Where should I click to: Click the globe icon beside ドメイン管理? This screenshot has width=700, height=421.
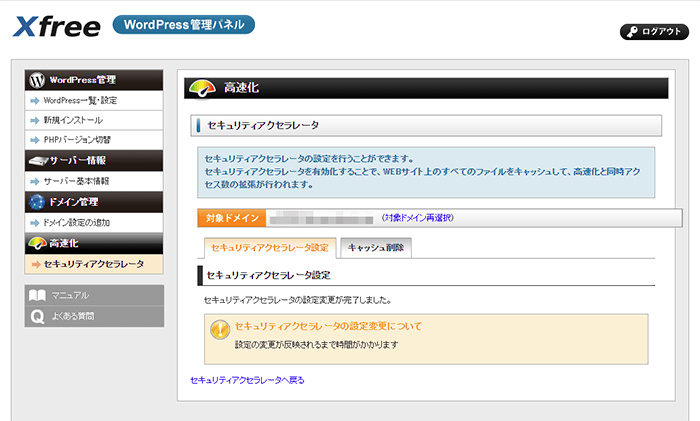pos(37,202)
